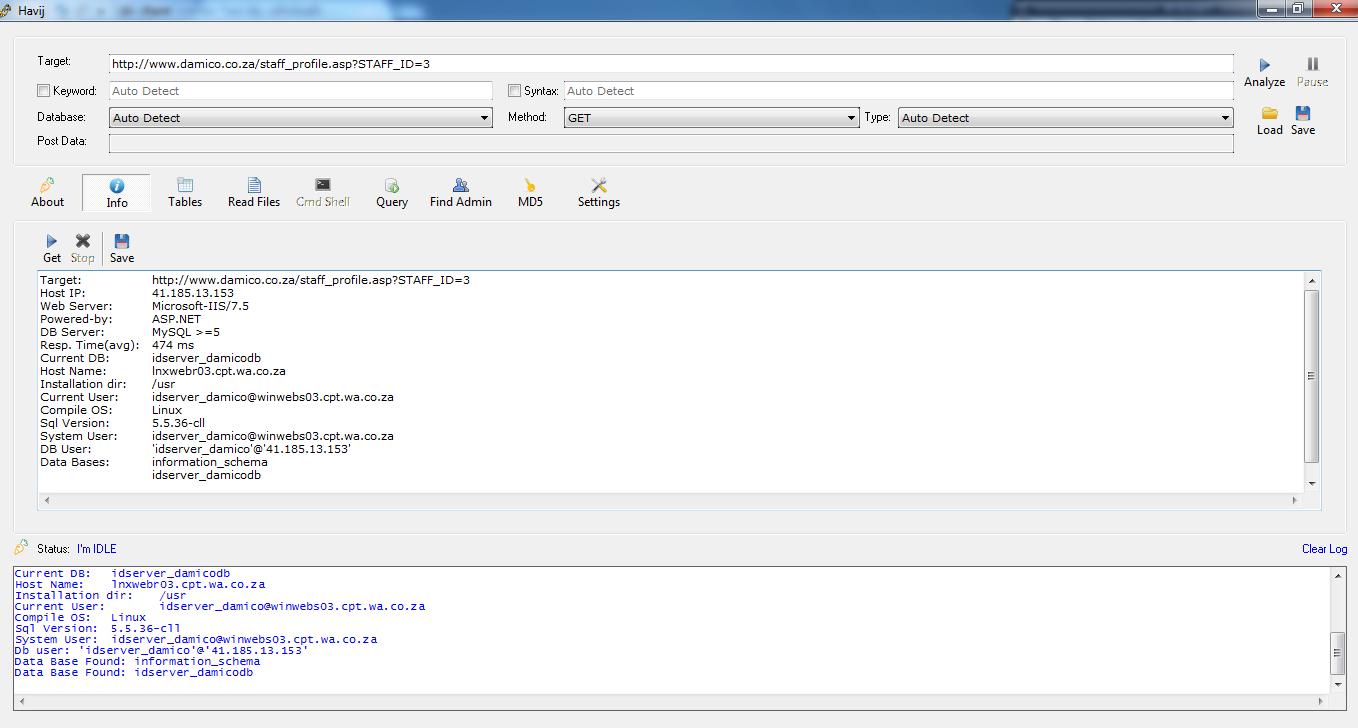
Task: Open the Settings tab
Action: [x=599, y=193]
